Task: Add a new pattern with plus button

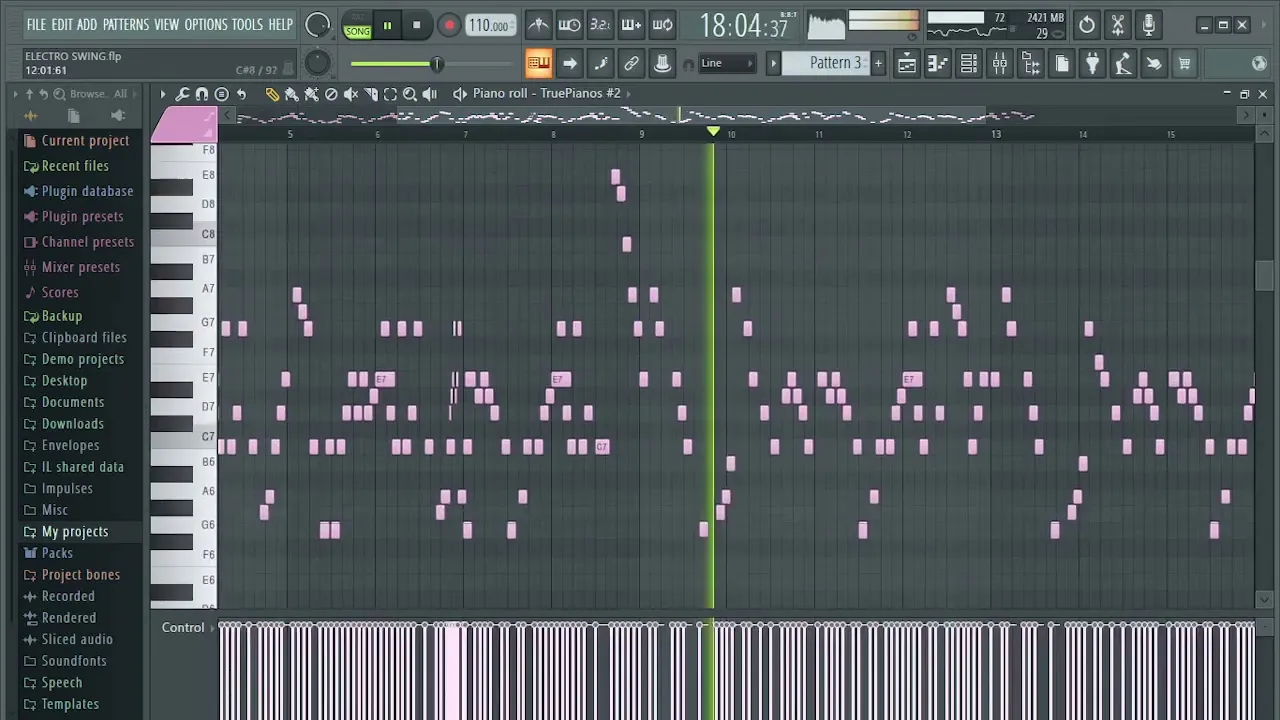Action: [878, 63]
